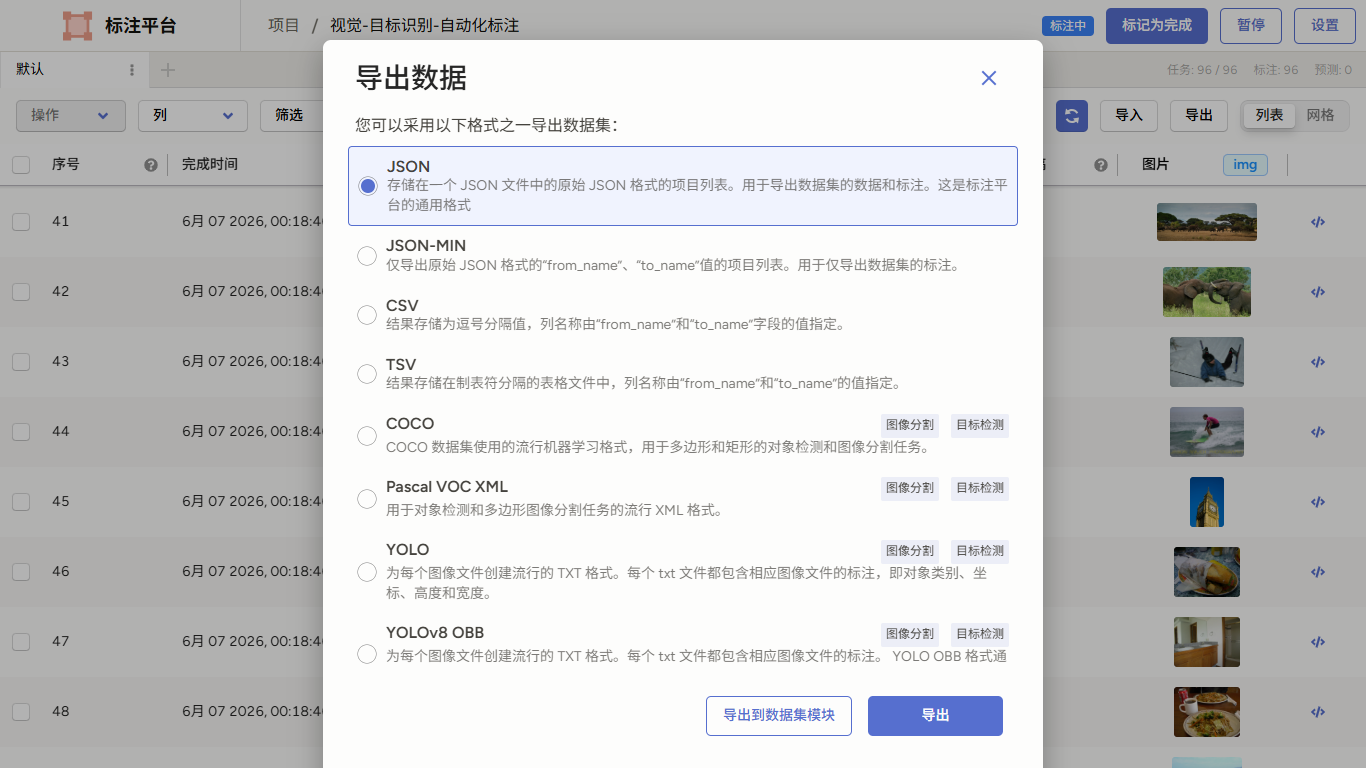Click the help icon next to 序号 column
Screen dimensions: 1366x768
point(151,165)
